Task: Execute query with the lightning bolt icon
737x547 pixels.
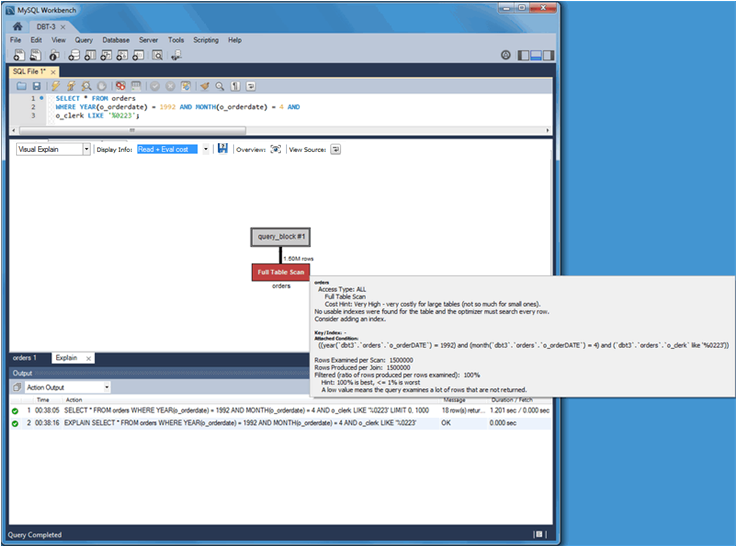Action: pyautogui.click(x=55, y=86)
